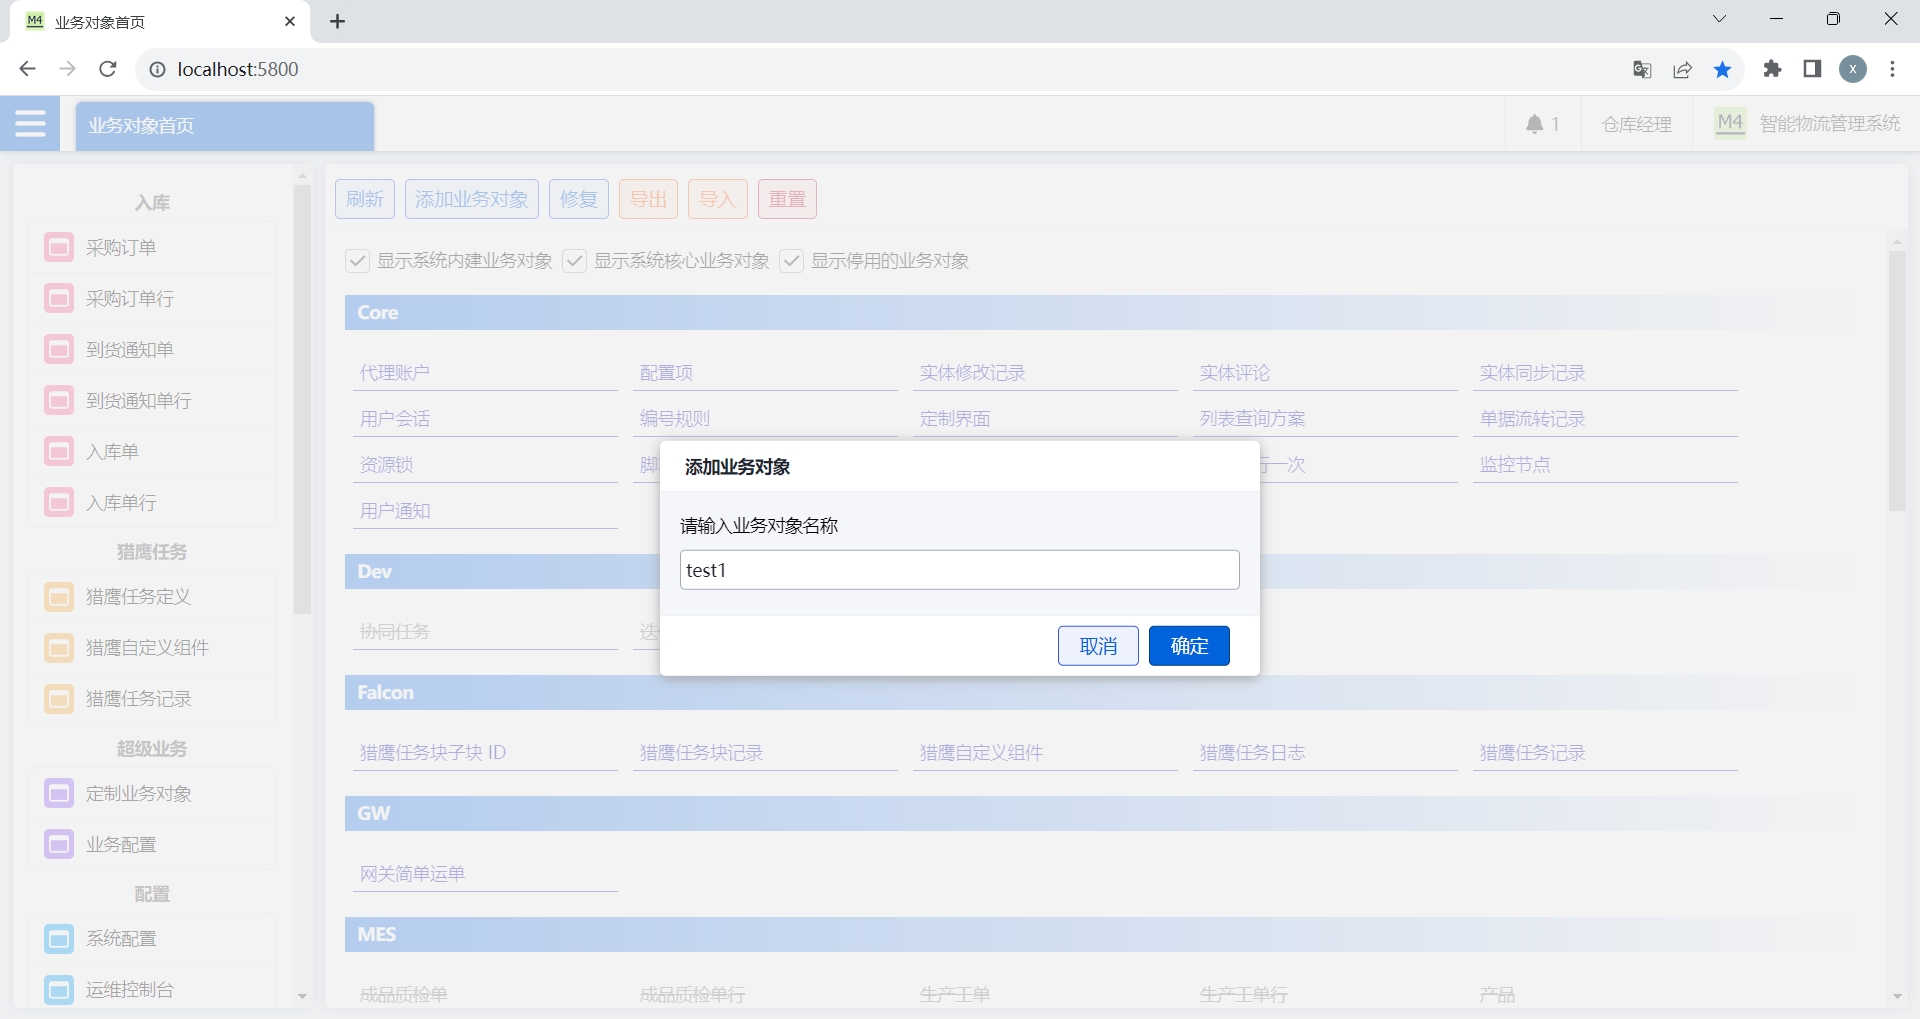1920x1019 pixels.
Task: Open a new browser tab
Action: [338, 22]
